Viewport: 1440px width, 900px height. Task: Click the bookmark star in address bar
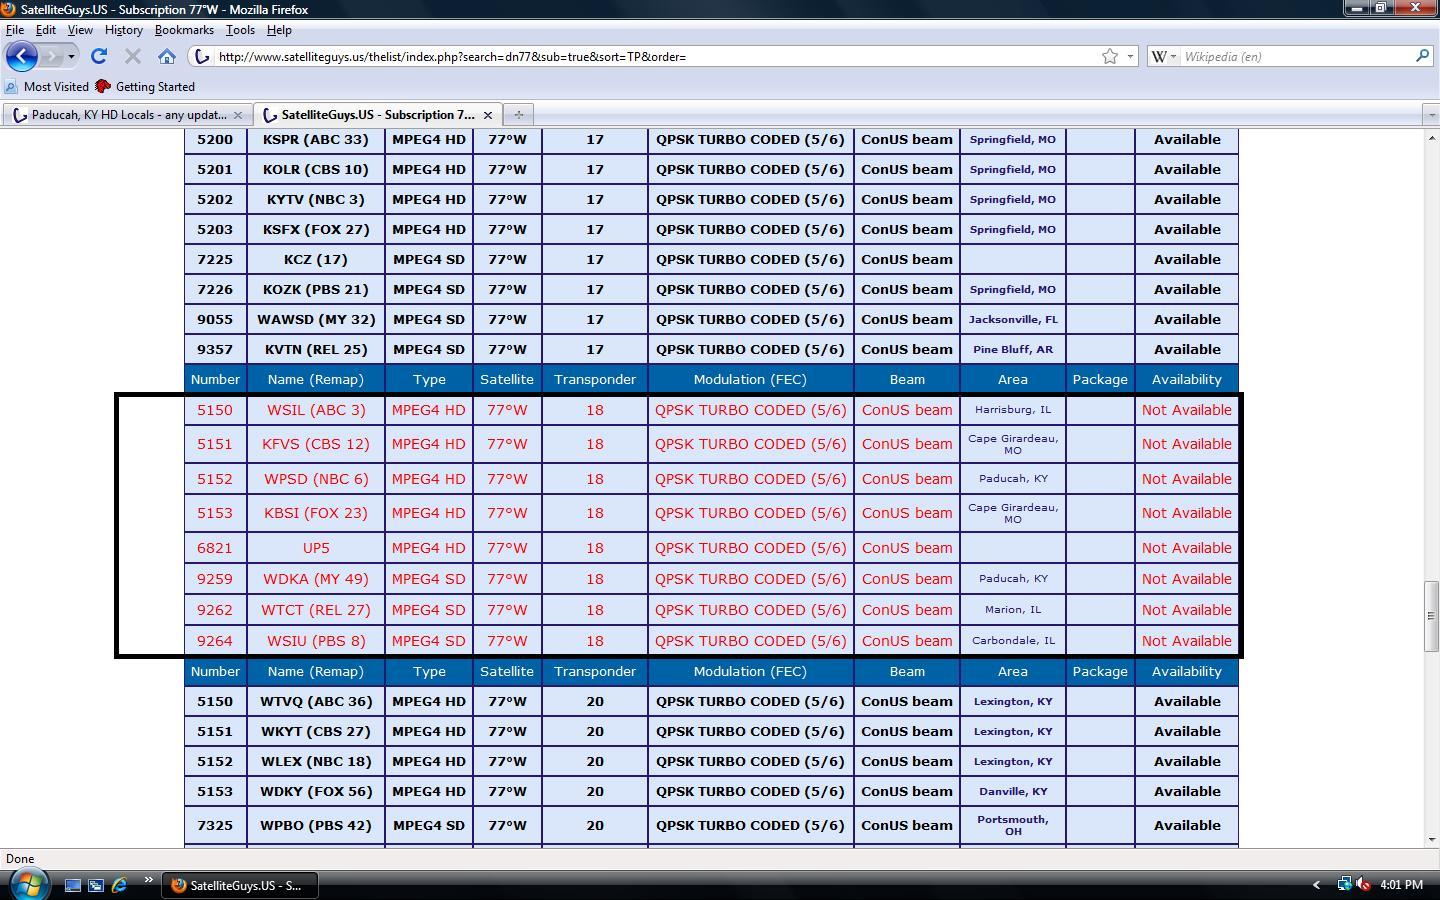[x=1109, y=57]
